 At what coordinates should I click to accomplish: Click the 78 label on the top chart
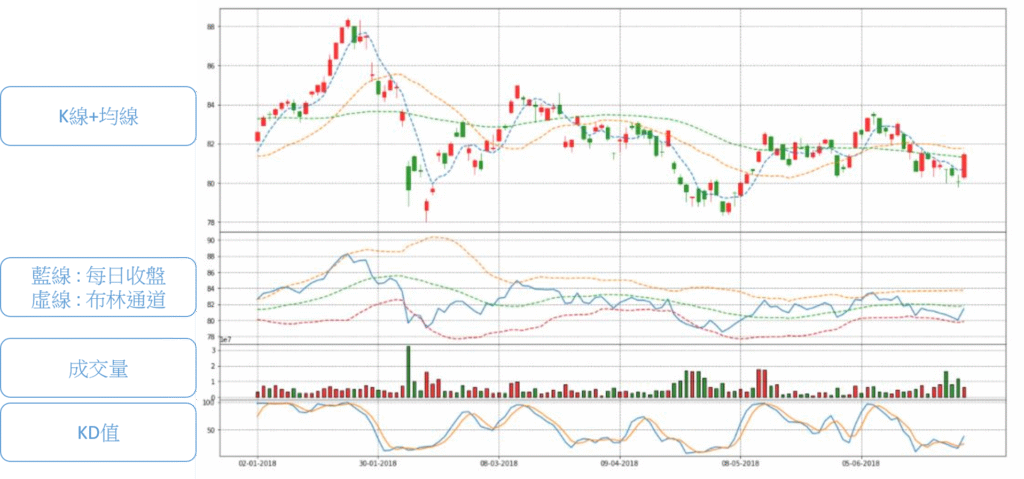click(211, 222)
